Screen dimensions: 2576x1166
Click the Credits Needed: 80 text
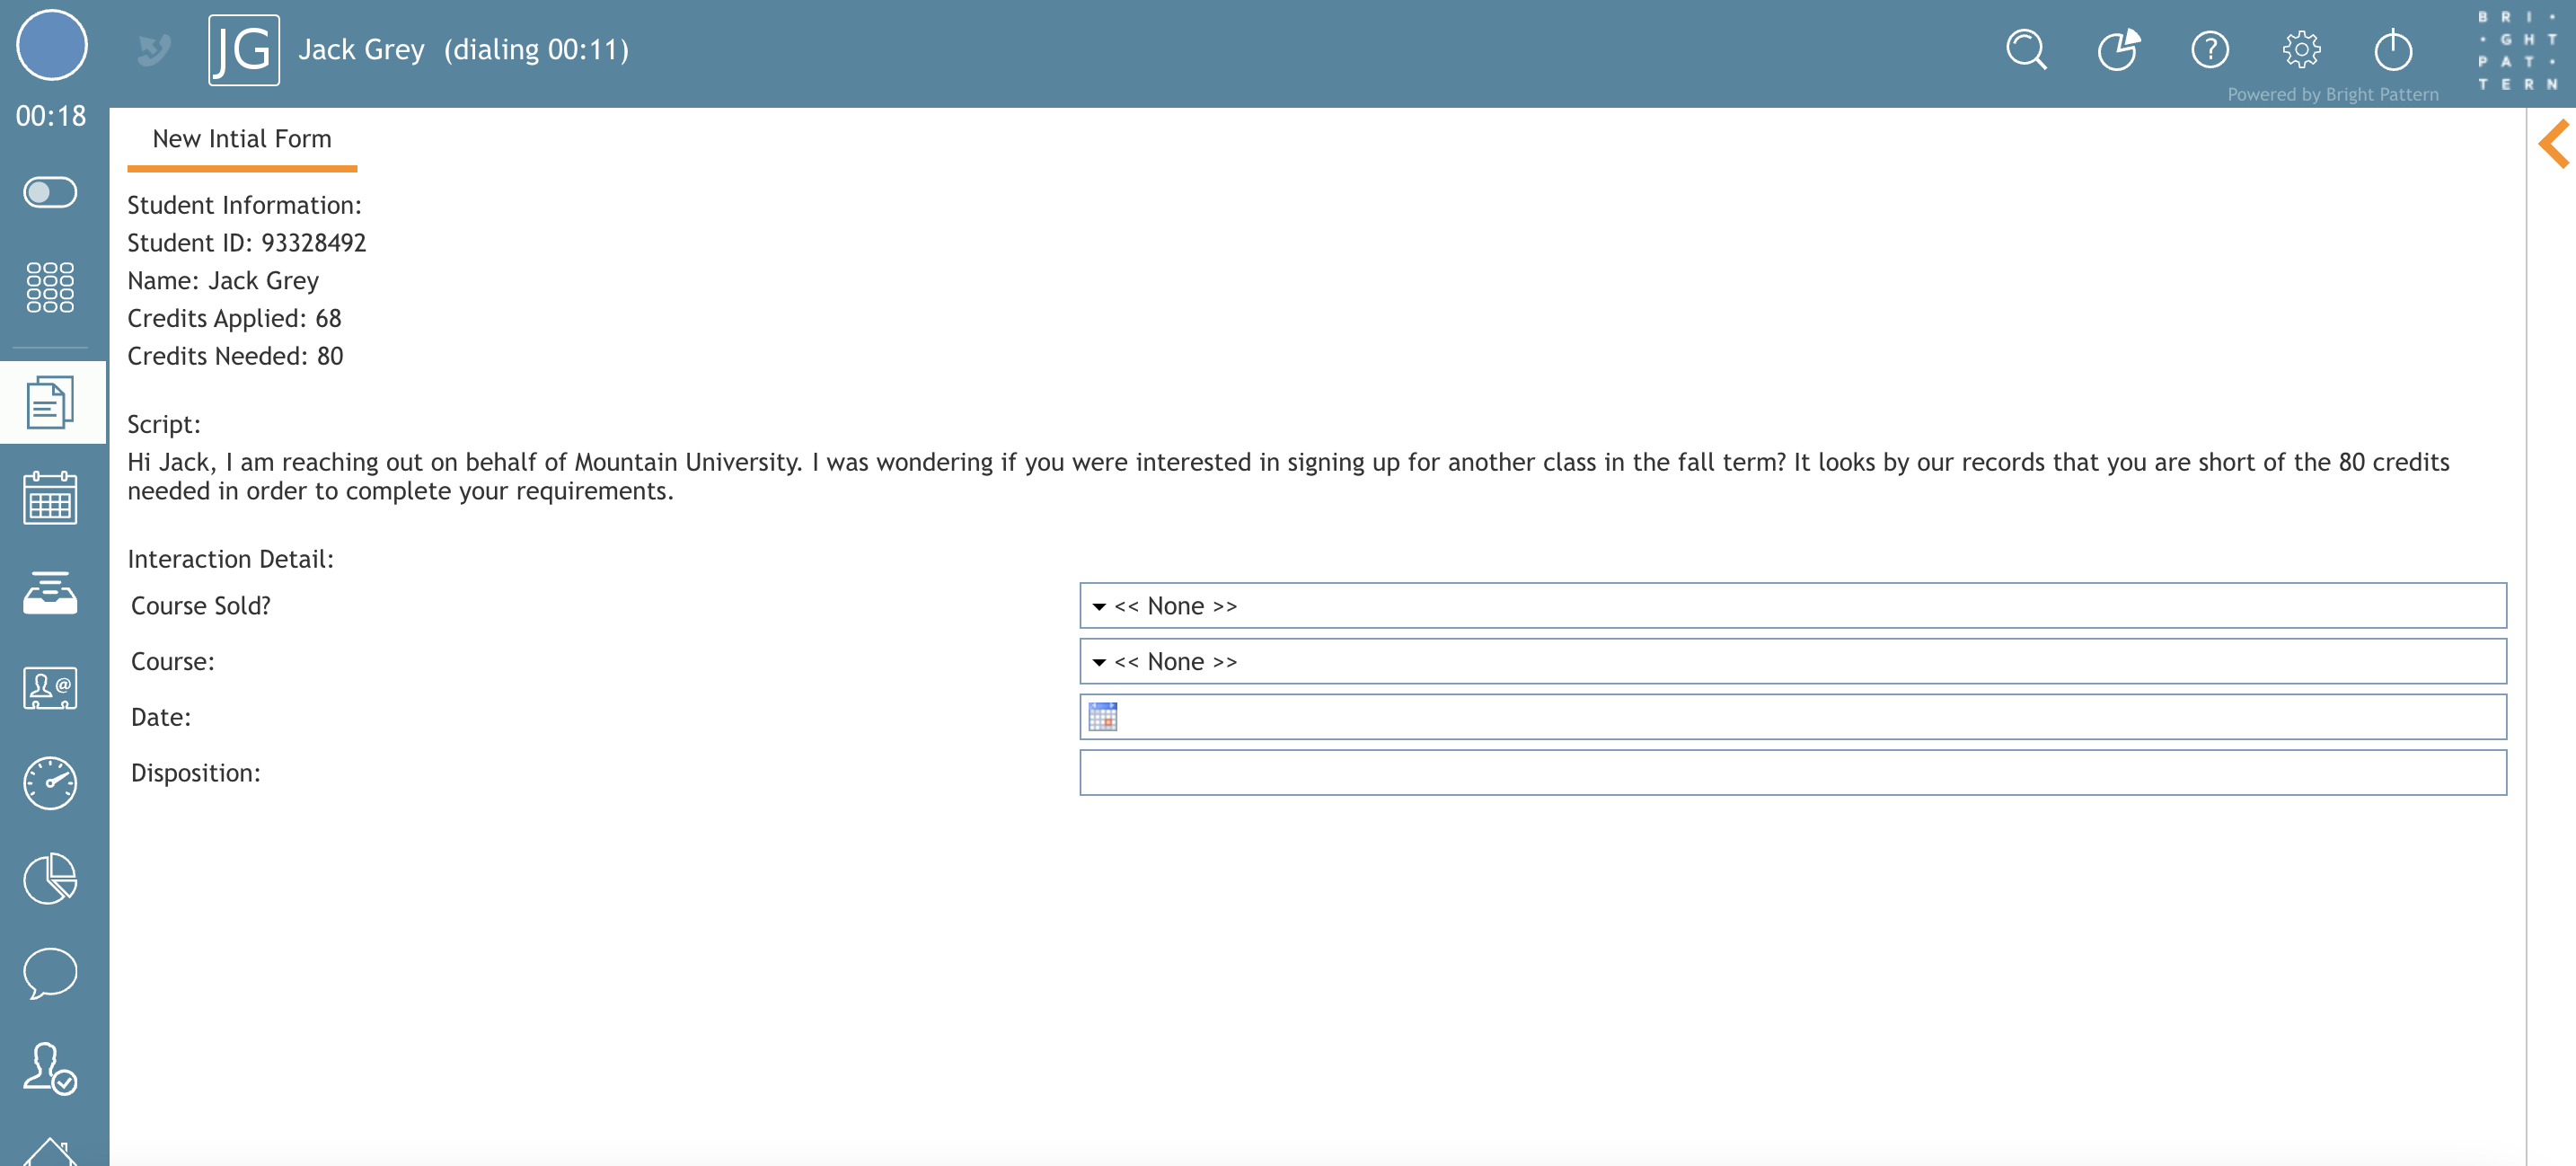coord(235,356)
